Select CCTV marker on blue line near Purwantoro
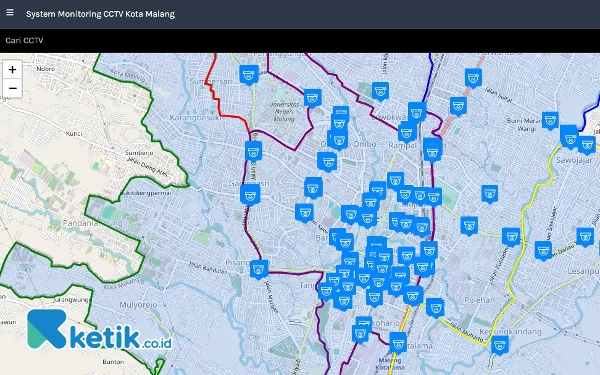Screen dimensions: 600x375 (x=417, y=112)
